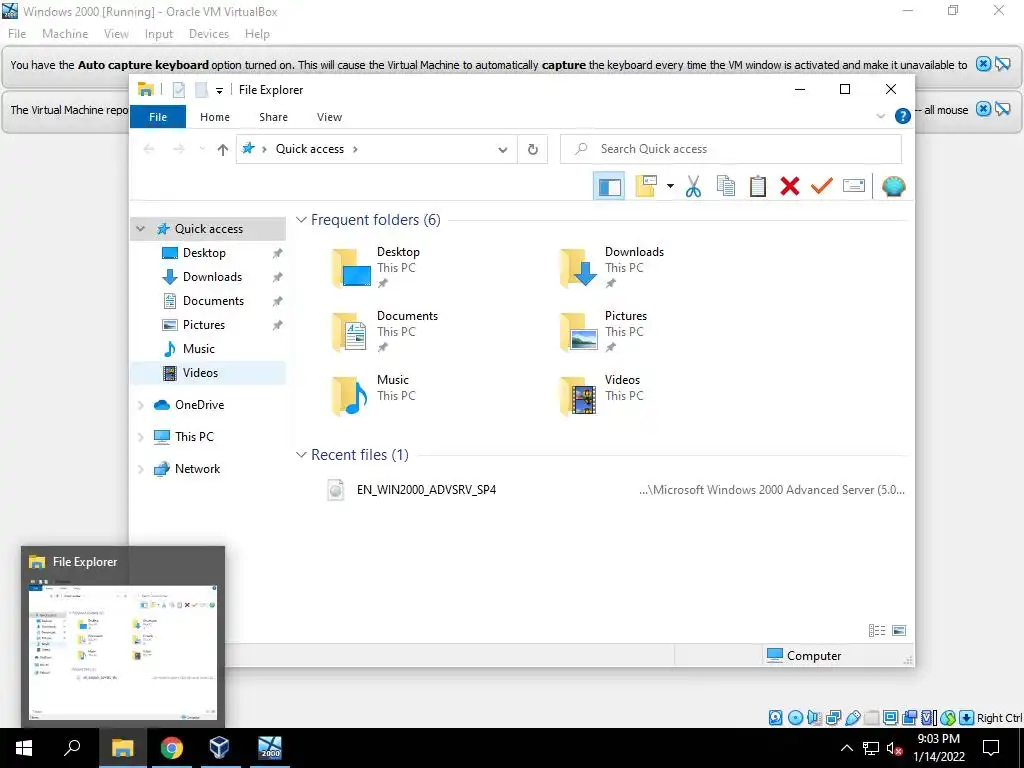Select the Downloads folder icon in Frequent folders
Viewport: 1024px width, 768px height.
(579, 268)
